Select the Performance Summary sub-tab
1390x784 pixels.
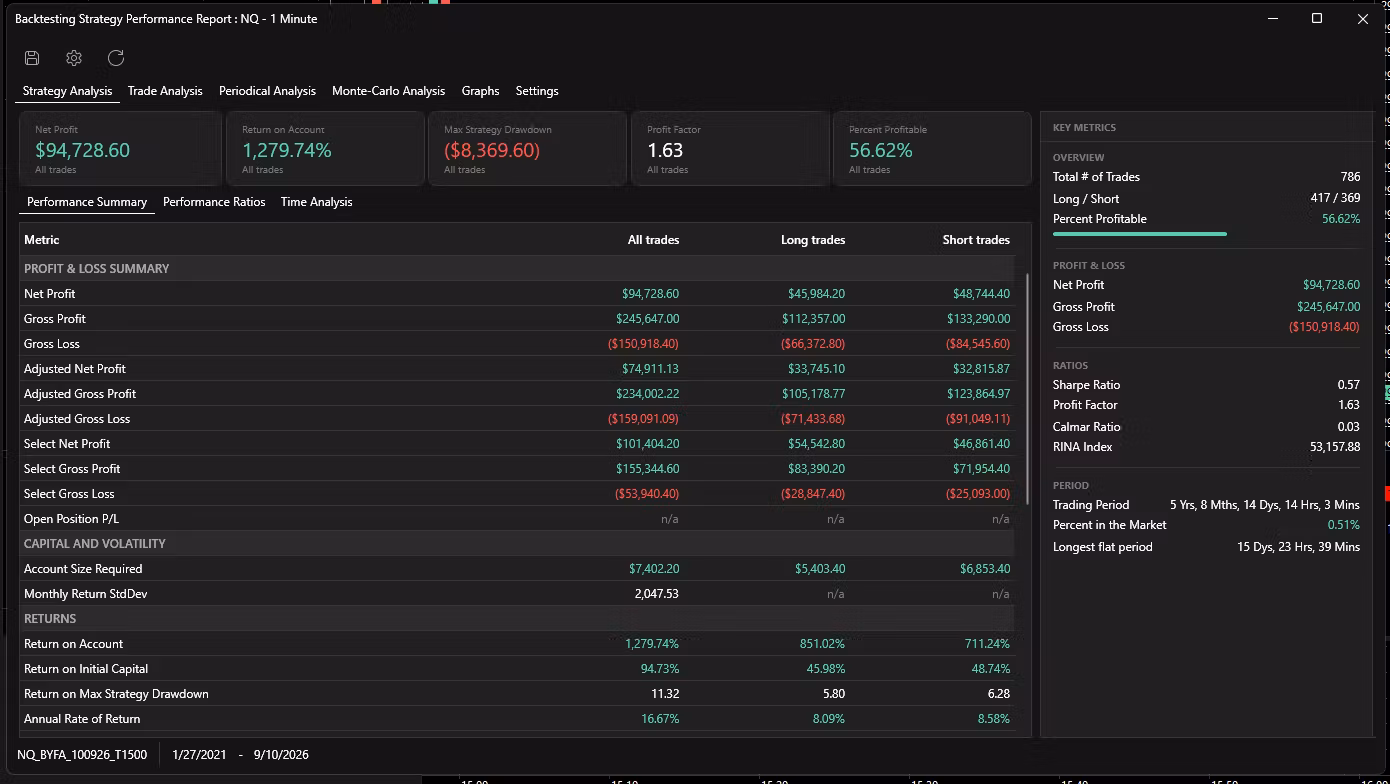(x=87, y=202)
